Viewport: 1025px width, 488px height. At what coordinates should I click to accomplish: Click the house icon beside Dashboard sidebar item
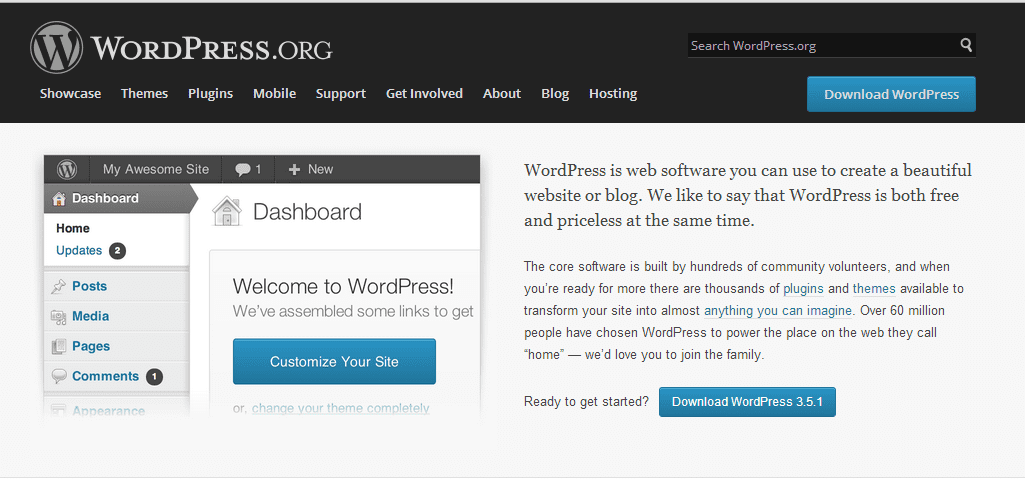pos(59,199)
